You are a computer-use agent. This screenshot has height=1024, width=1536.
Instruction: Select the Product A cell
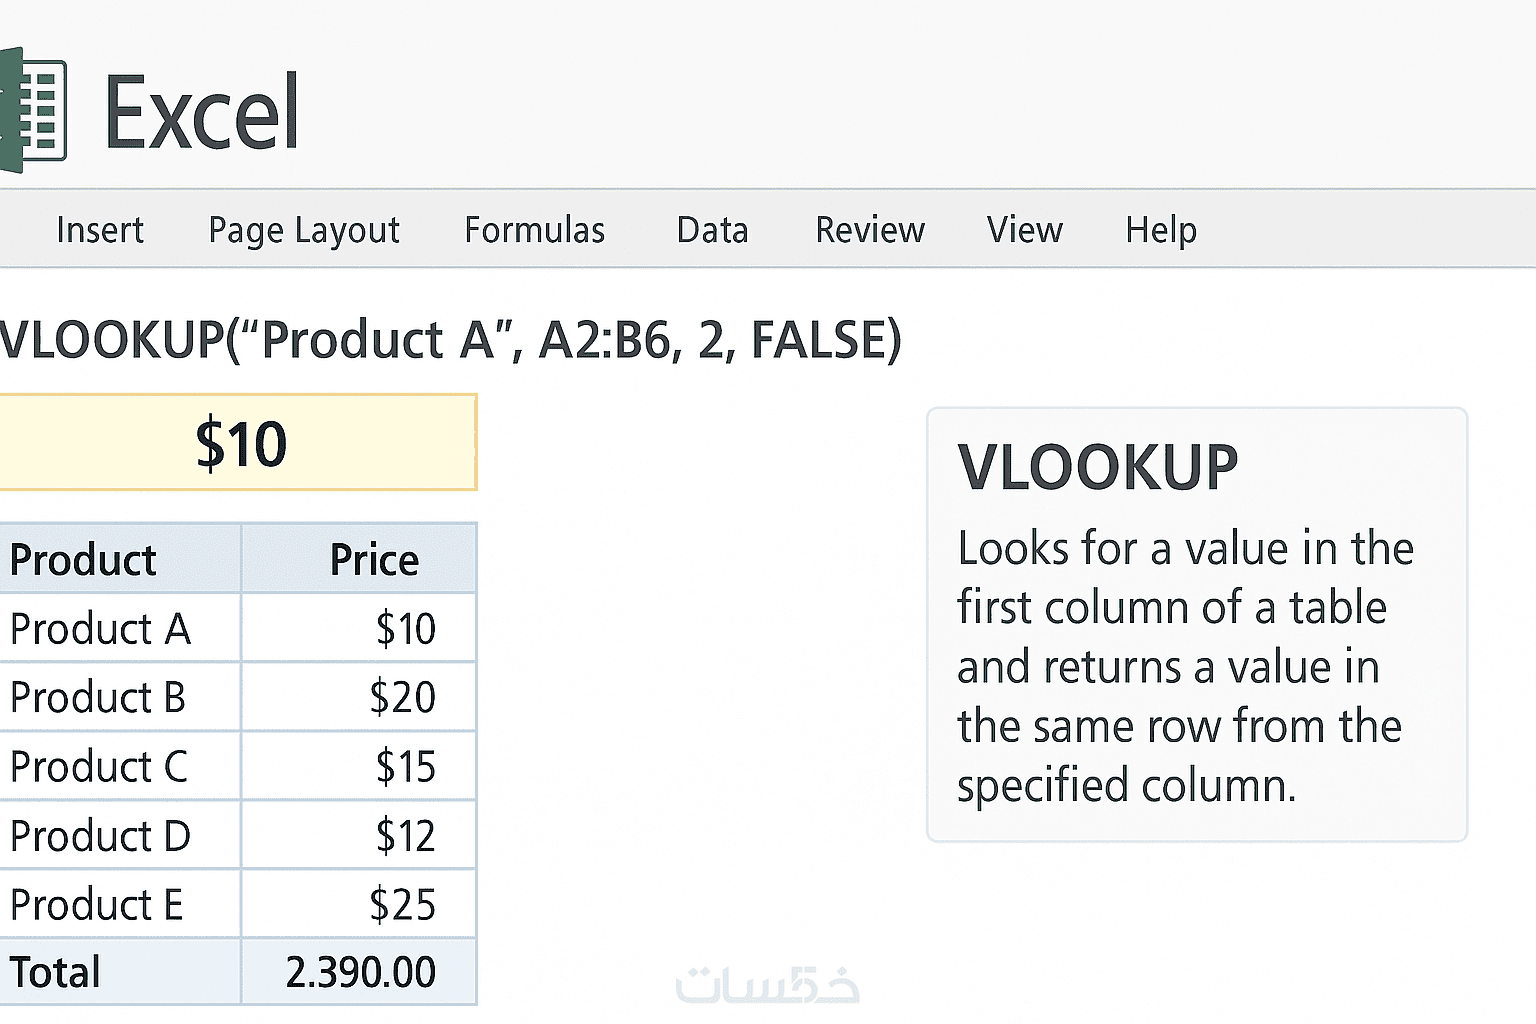click(118, 629)
